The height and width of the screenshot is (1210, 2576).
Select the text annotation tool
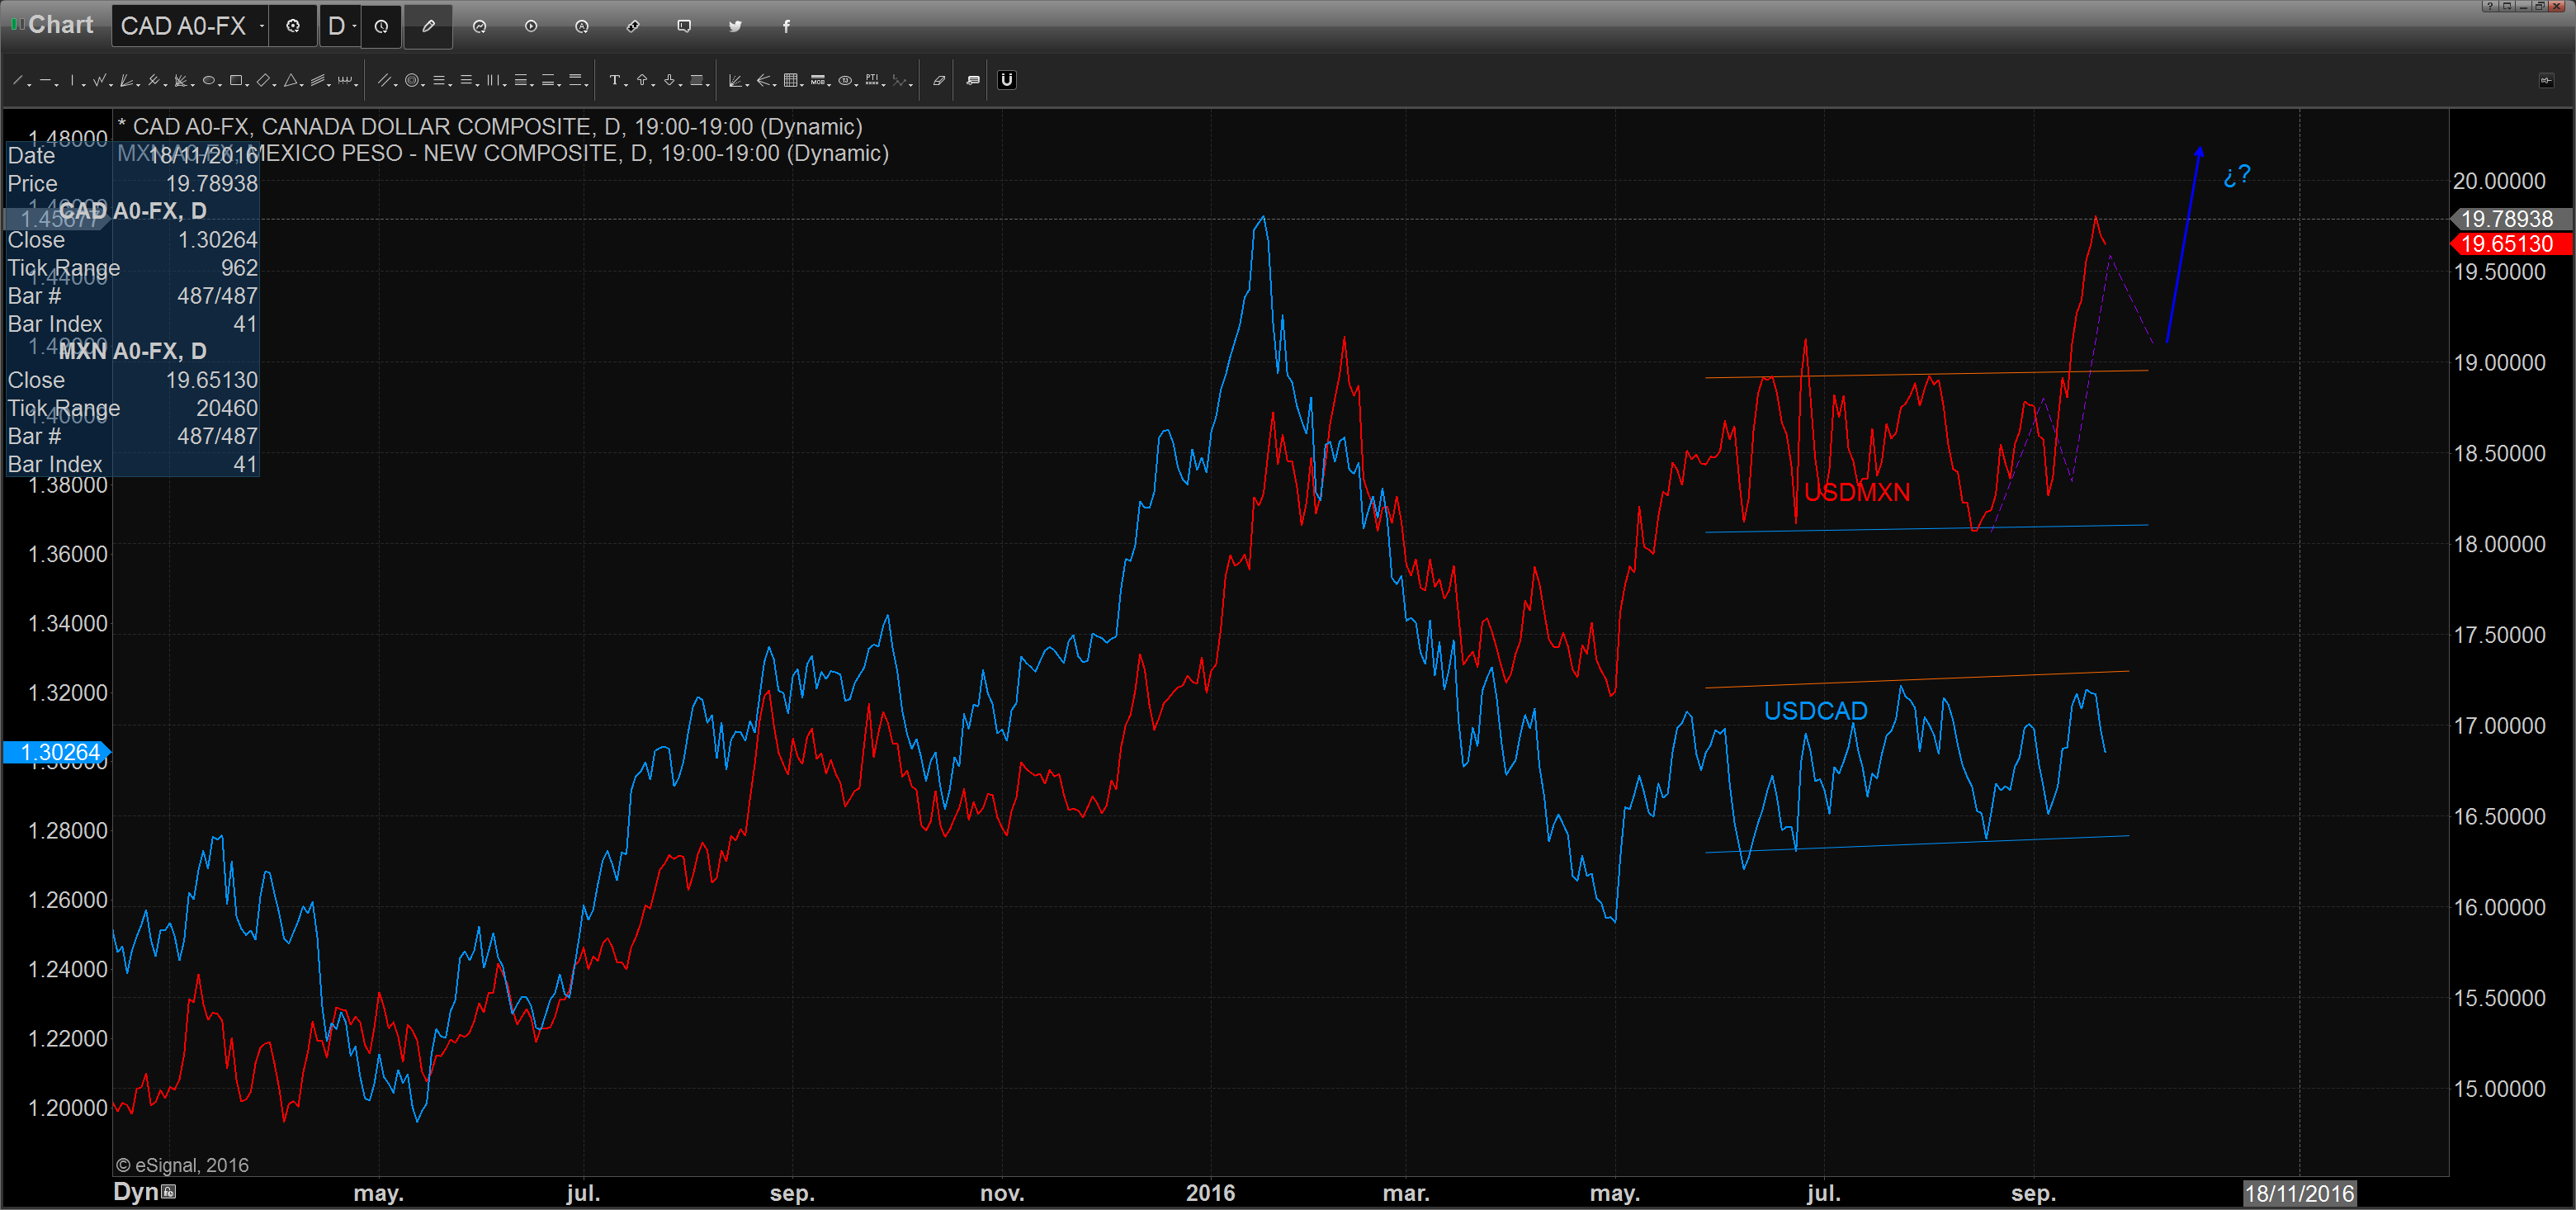click(615, 80)
